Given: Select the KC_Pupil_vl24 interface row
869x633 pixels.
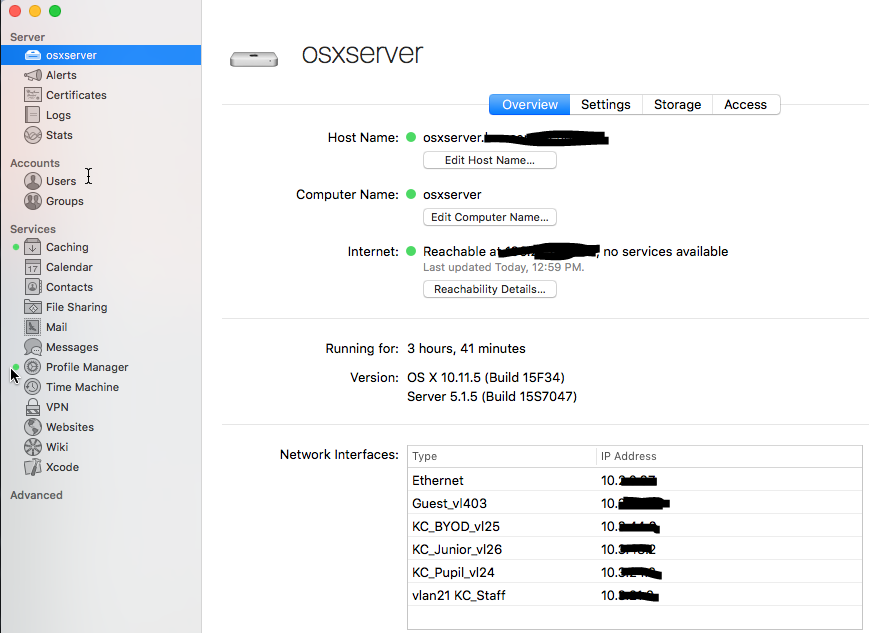Looking at the screenshot, I should (x=635, y=572).
